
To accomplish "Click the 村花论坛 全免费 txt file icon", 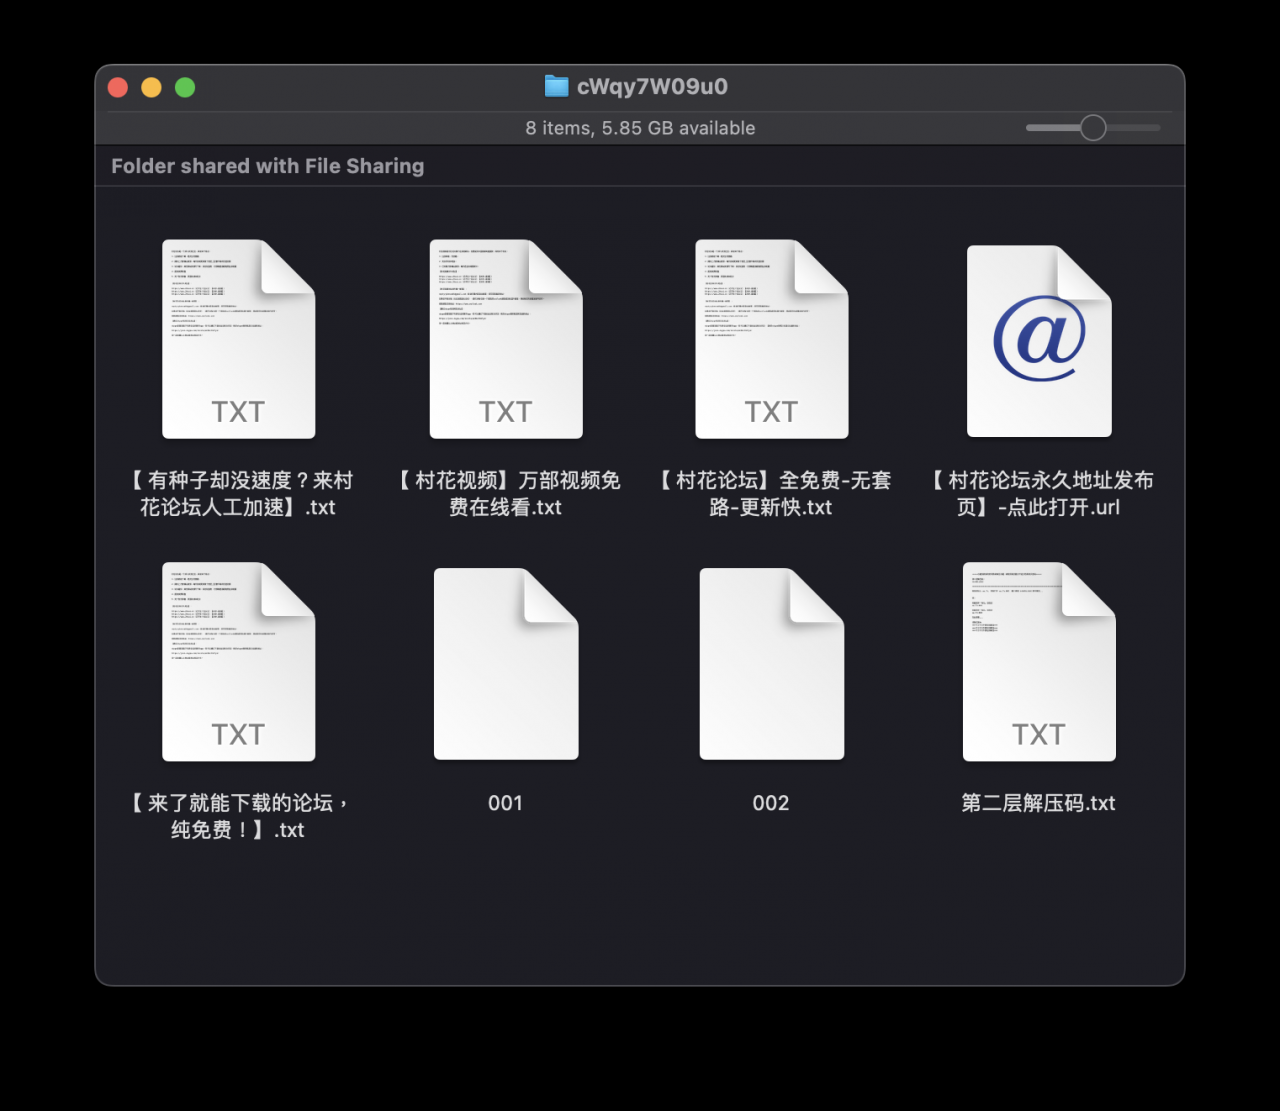I will (771, 339).
